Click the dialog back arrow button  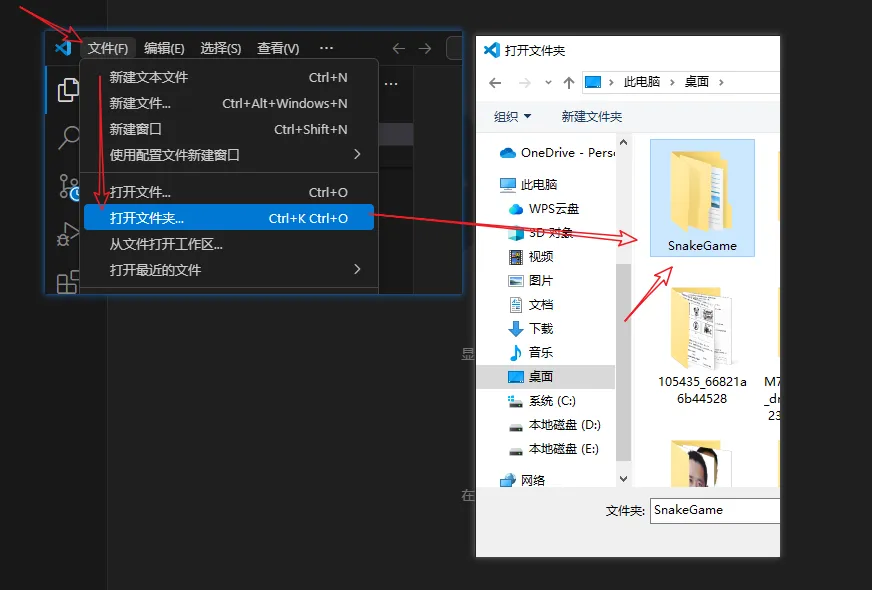(495, 83)
